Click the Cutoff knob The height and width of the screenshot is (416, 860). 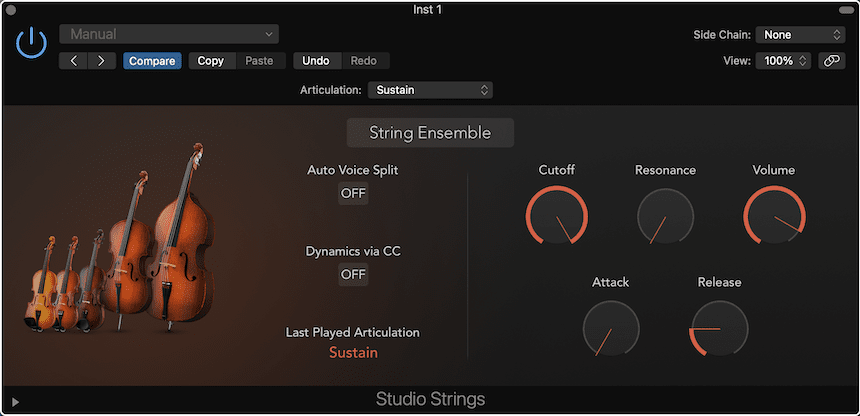pos(556,215)
